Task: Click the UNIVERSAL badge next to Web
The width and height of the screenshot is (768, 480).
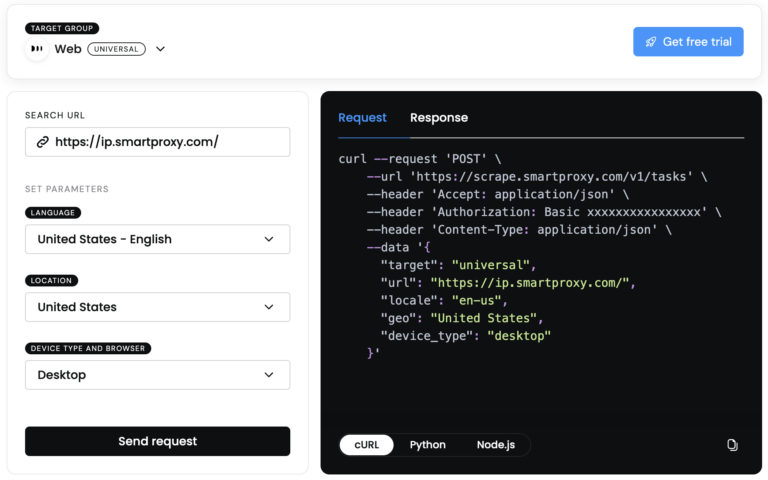Action: [117, 49]
